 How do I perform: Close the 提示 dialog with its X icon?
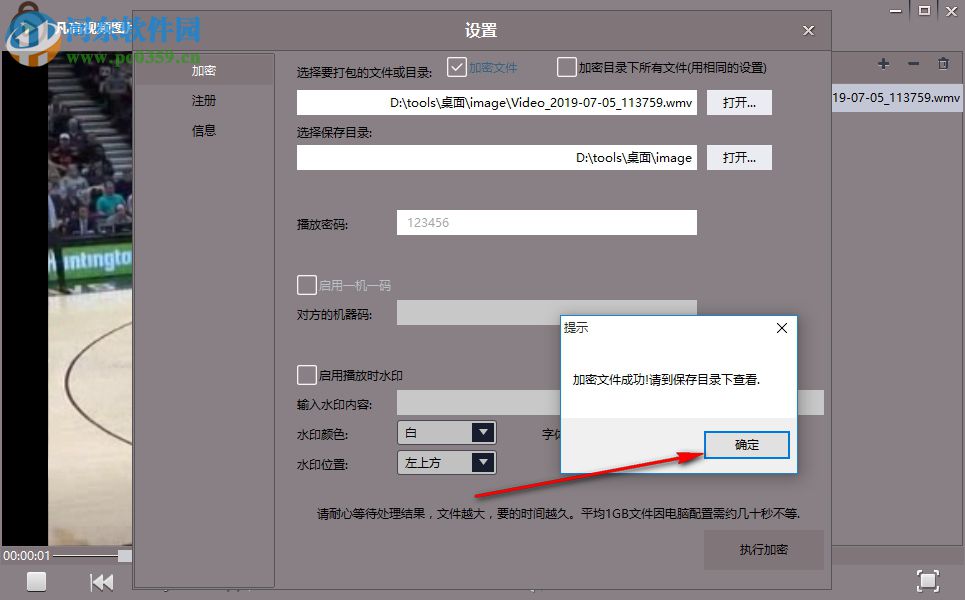click(781, 328)
